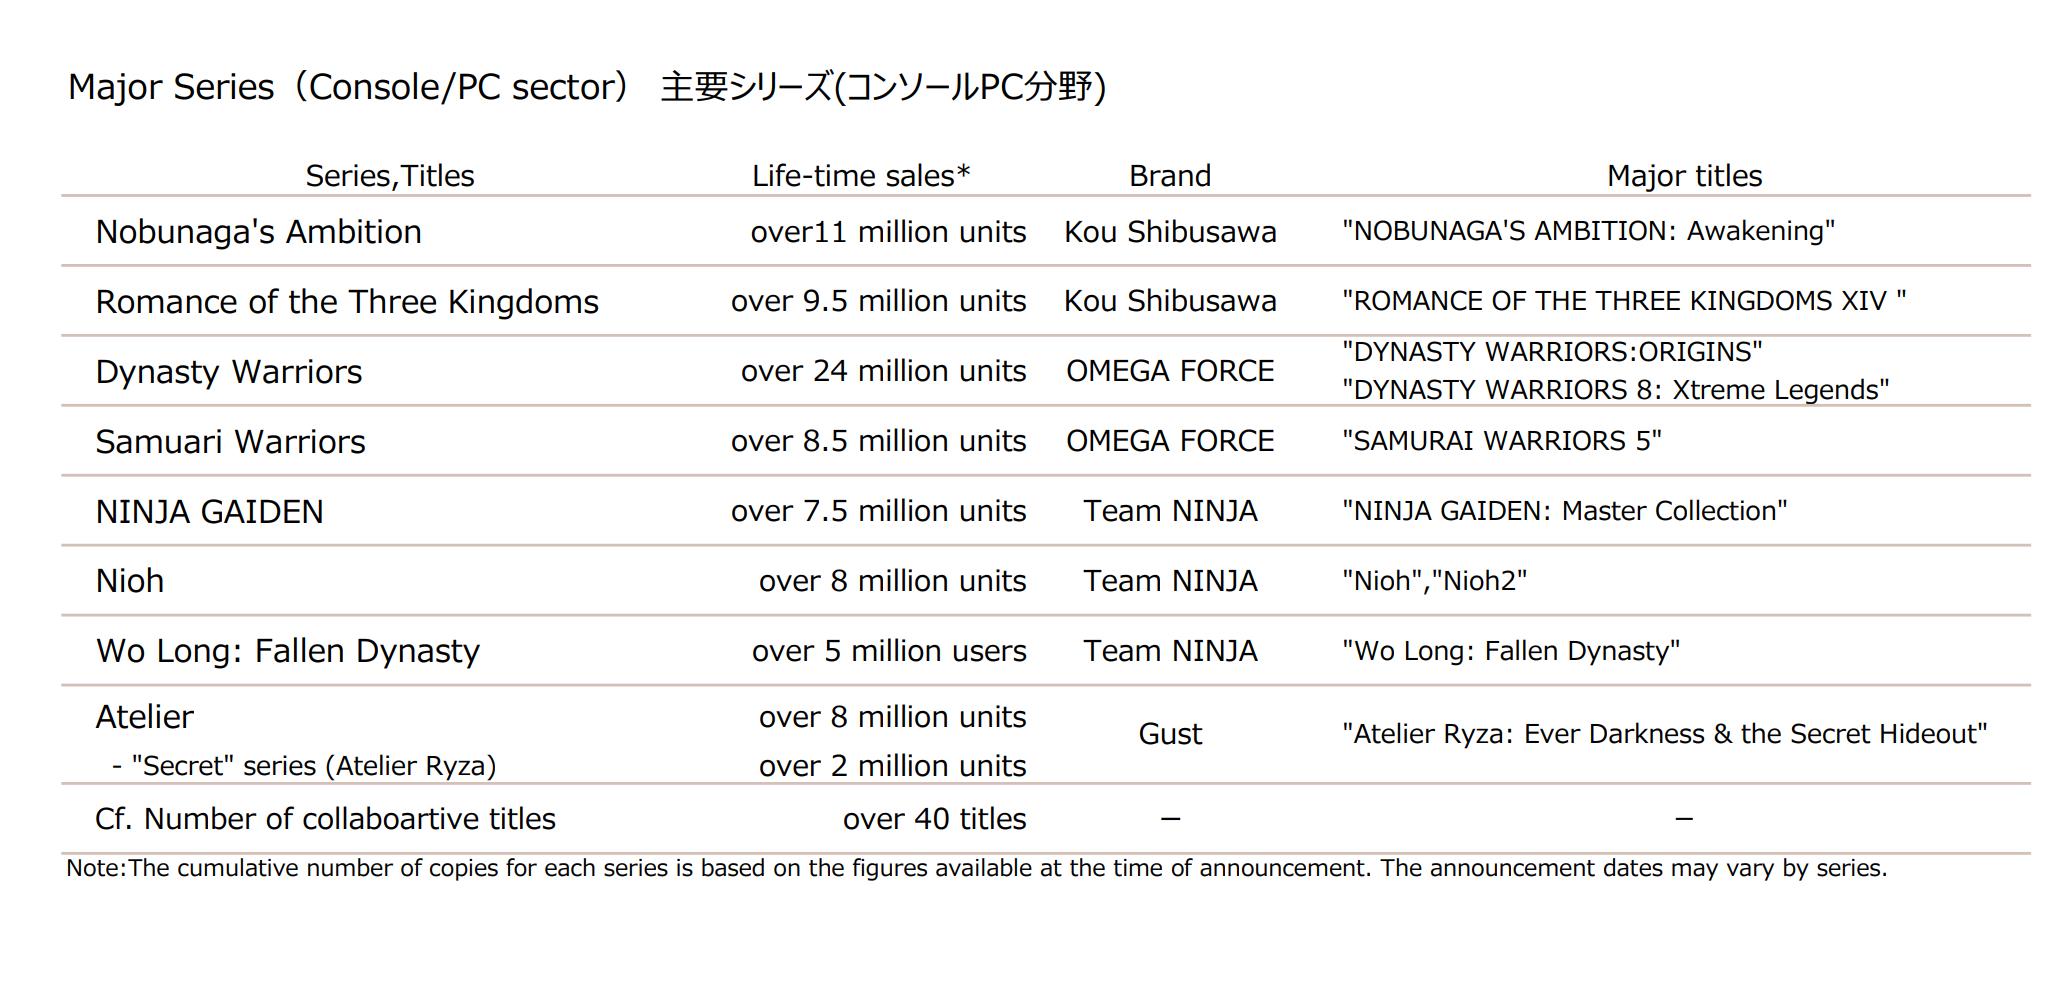Click the "NINJA GAIDEN: Master Collection" title
Viewport: 2071px width, 1008px height.
coord(1563,511)
